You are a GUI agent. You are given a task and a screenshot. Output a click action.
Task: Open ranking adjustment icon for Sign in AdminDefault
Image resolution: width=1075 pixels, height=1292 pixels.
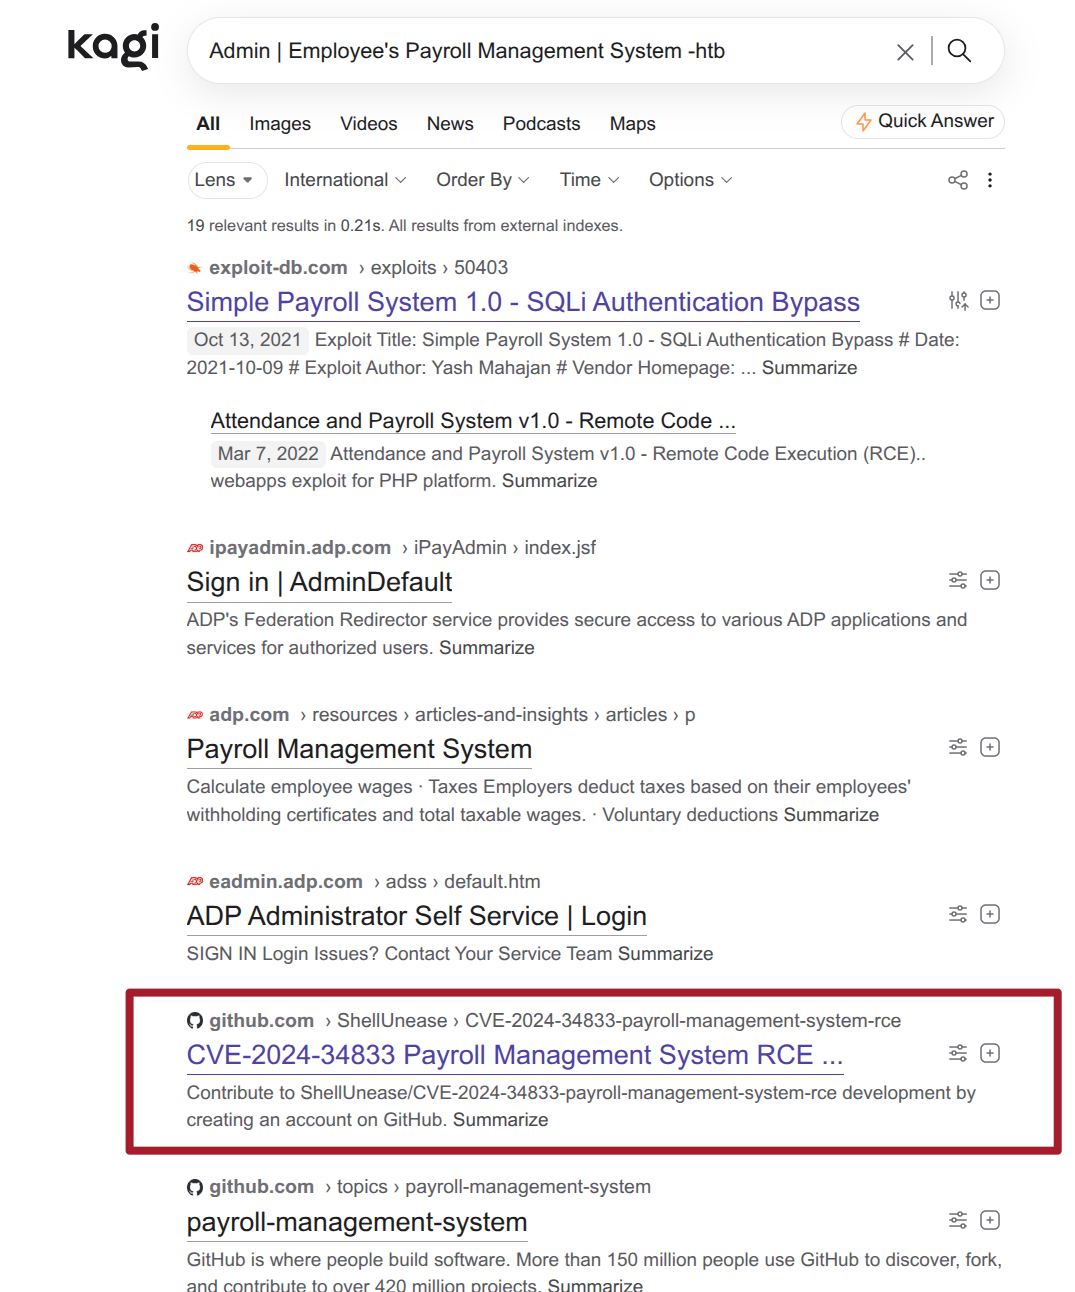958,580
